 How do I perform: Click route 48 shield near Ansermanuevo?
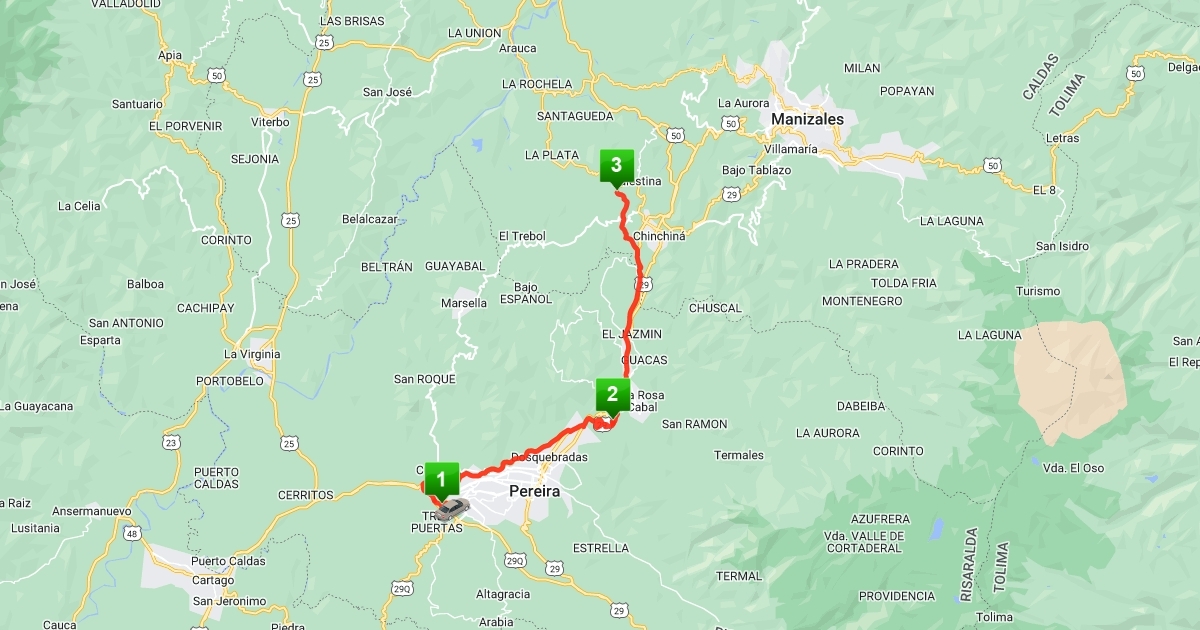tap(132, 534)
